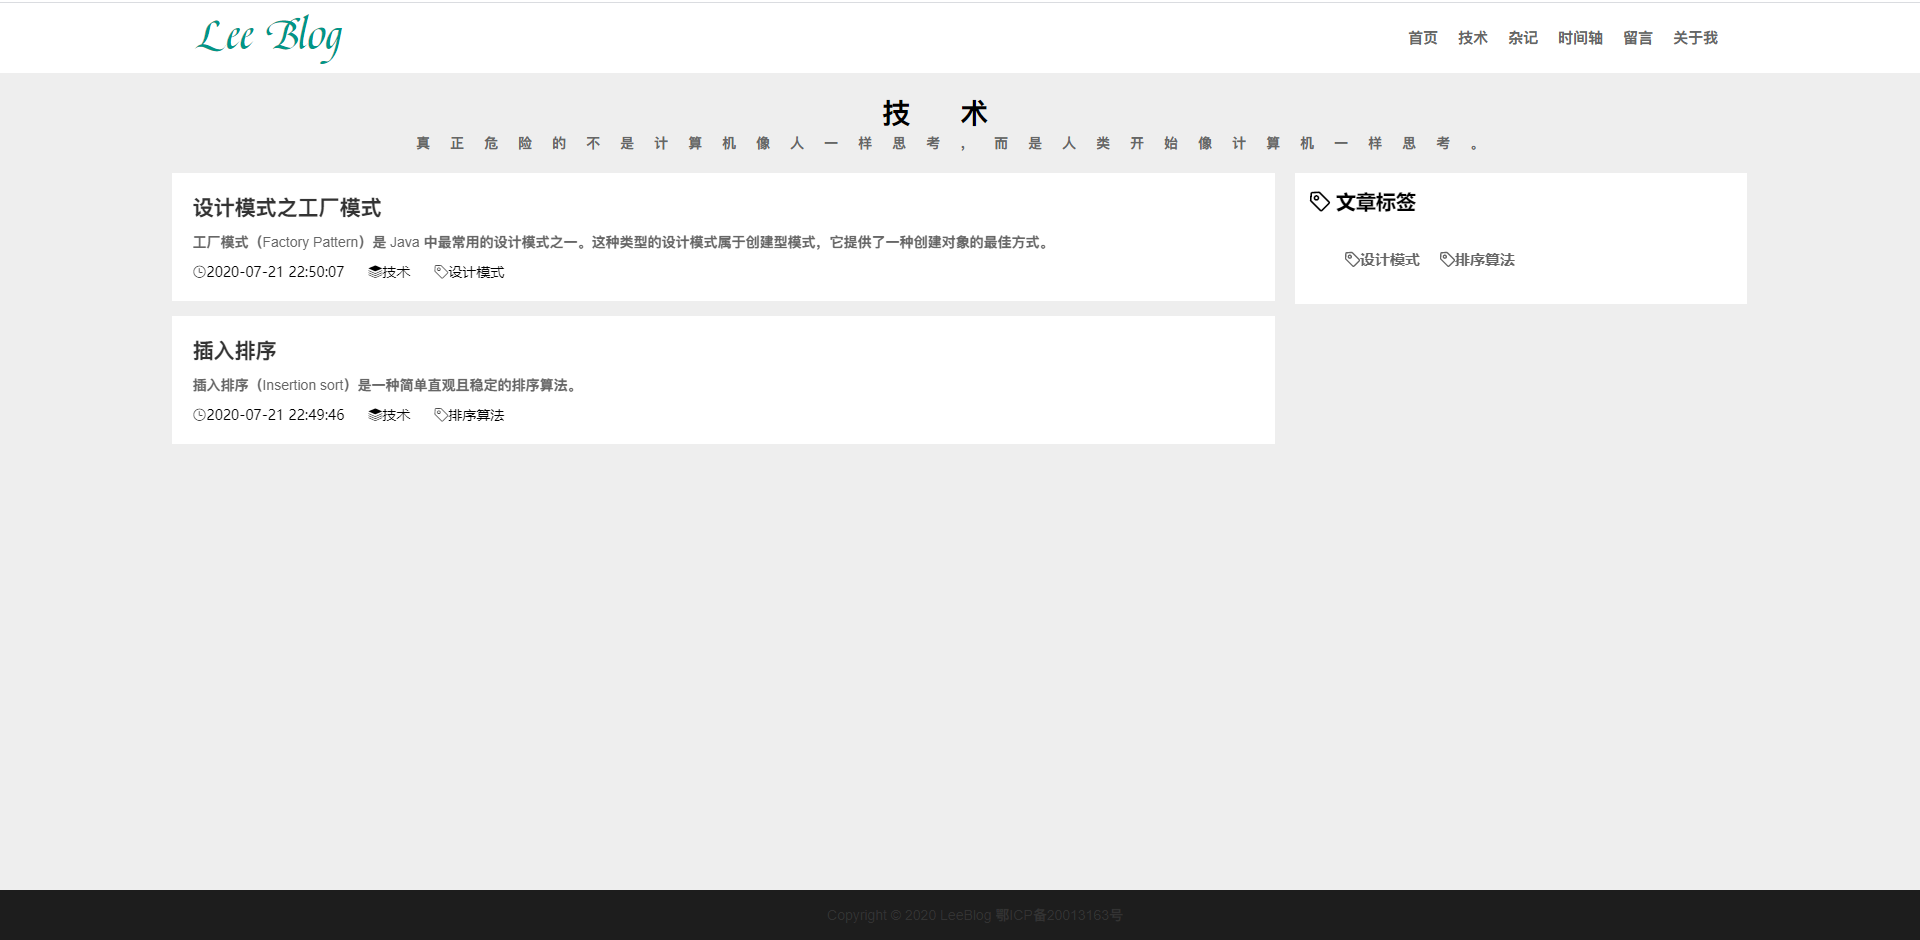Screen dimensions: 1920x940
Task: Select 排序算法 tag in the 文章标签 panel
Action: (x=1477, y=260)
